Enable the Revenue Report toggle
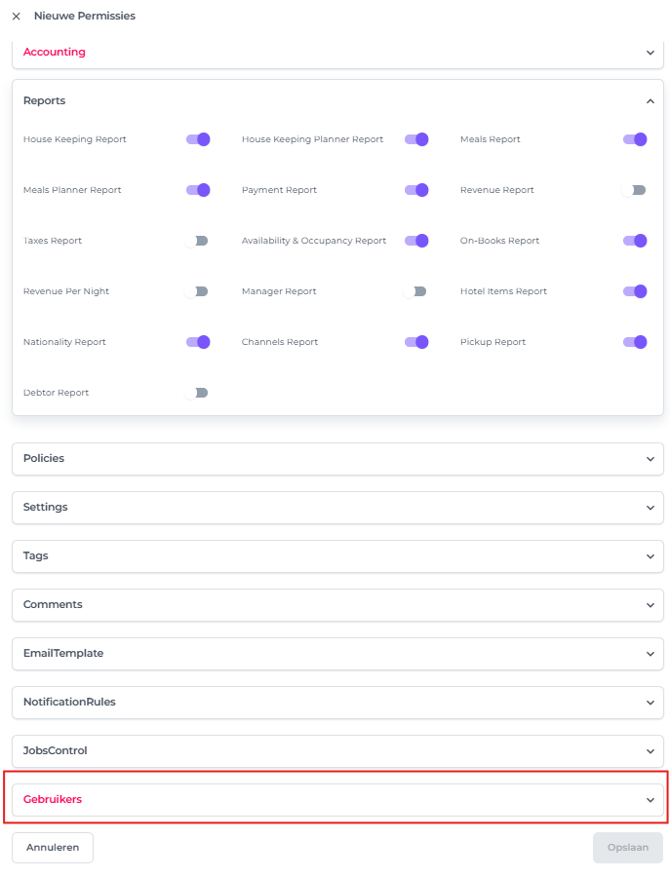The height and width of the screenshot is (877, 670). coord(634,190)
